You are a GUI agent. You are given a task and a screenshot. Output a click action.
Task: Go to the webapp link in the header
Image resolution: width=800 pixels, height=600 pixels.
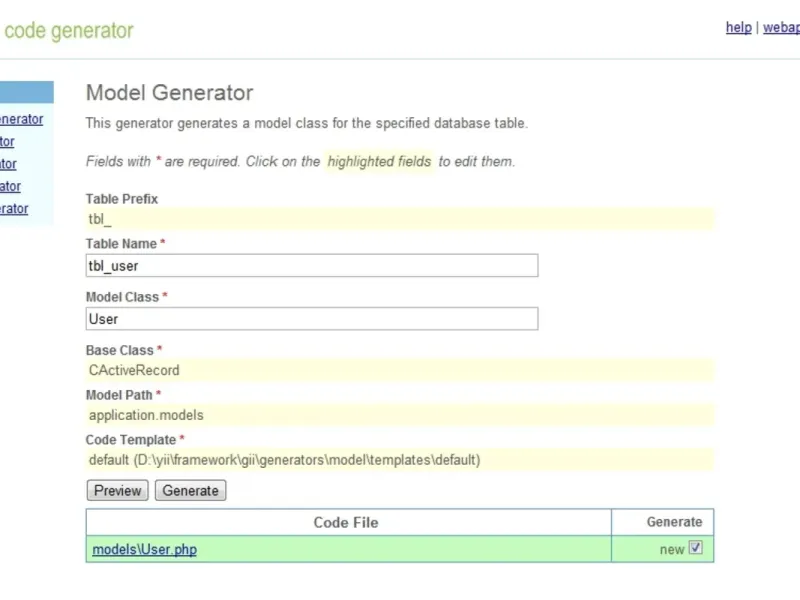pyautogui.click(x=782, y=28)
